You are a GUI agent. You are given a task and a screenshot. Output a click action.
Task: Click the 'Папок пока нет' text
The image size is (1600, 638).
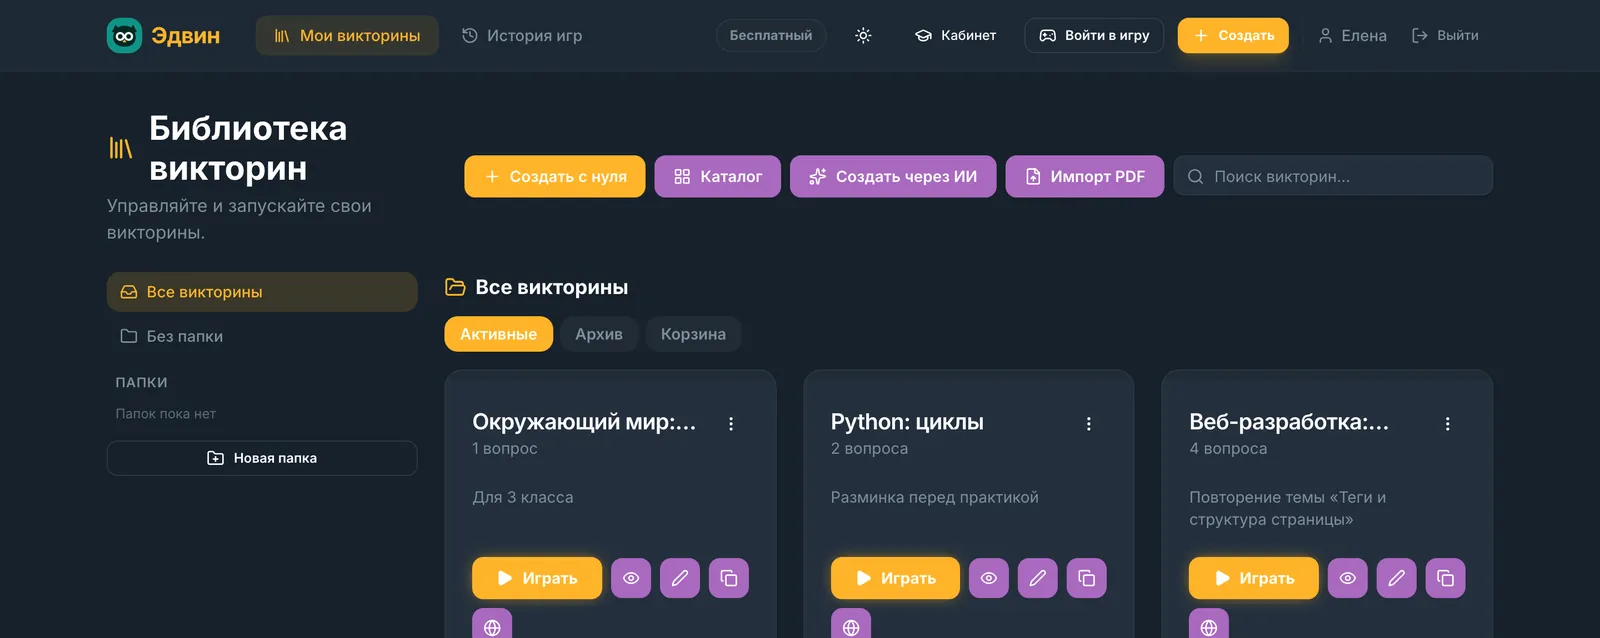coord(165,414)
